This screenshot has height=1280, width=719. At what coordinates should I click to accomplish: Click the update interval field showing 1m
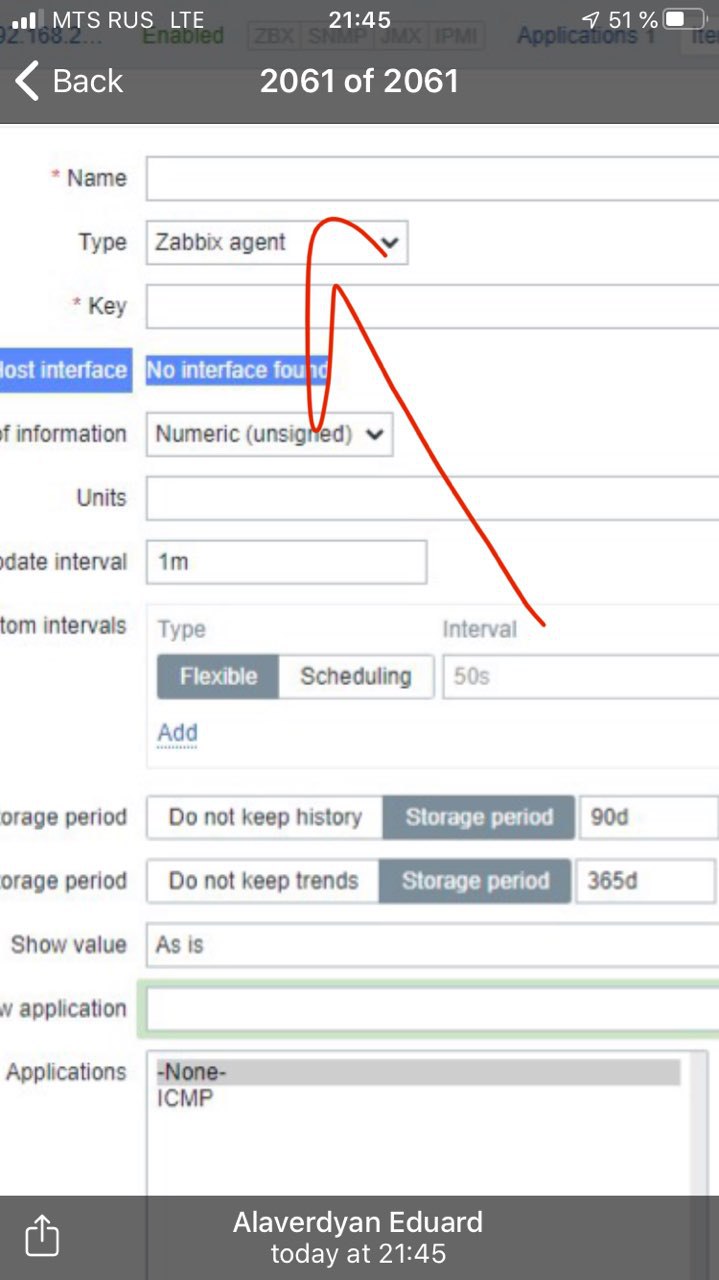pyautogui.click(x=286, y=562)
